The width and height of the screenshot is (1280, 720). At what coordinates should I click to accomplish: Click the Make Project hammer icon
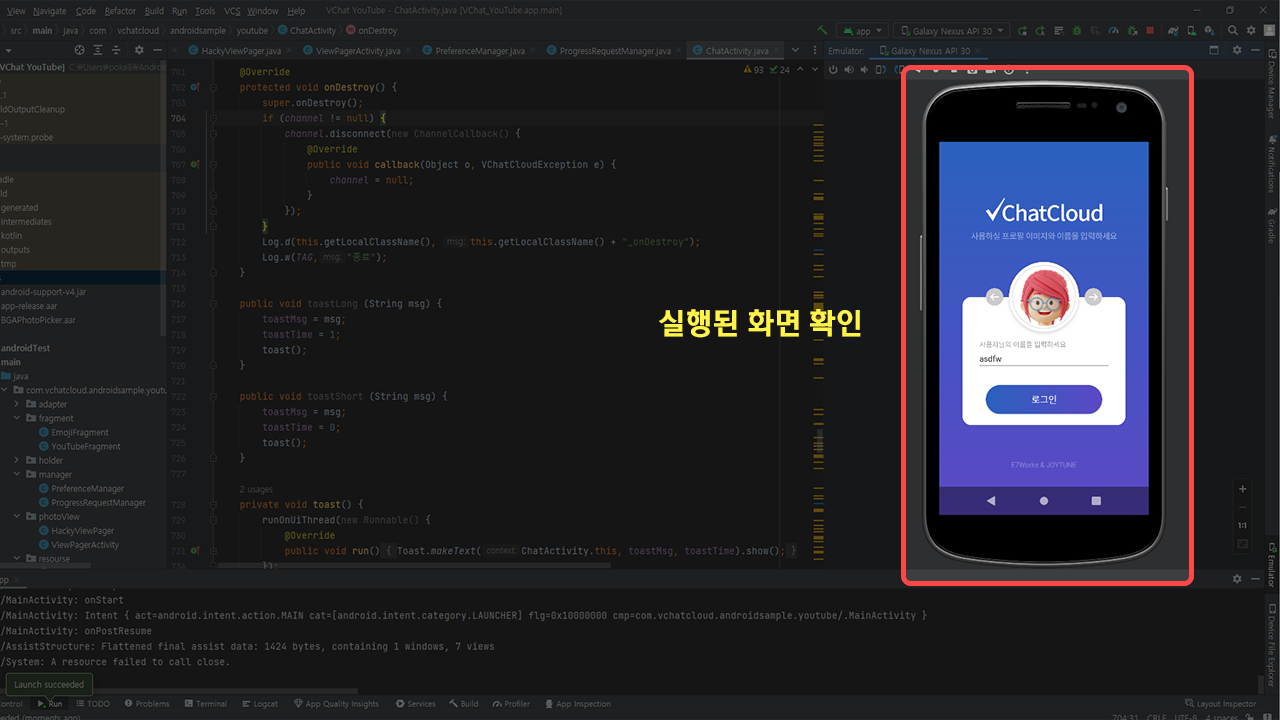822,30
